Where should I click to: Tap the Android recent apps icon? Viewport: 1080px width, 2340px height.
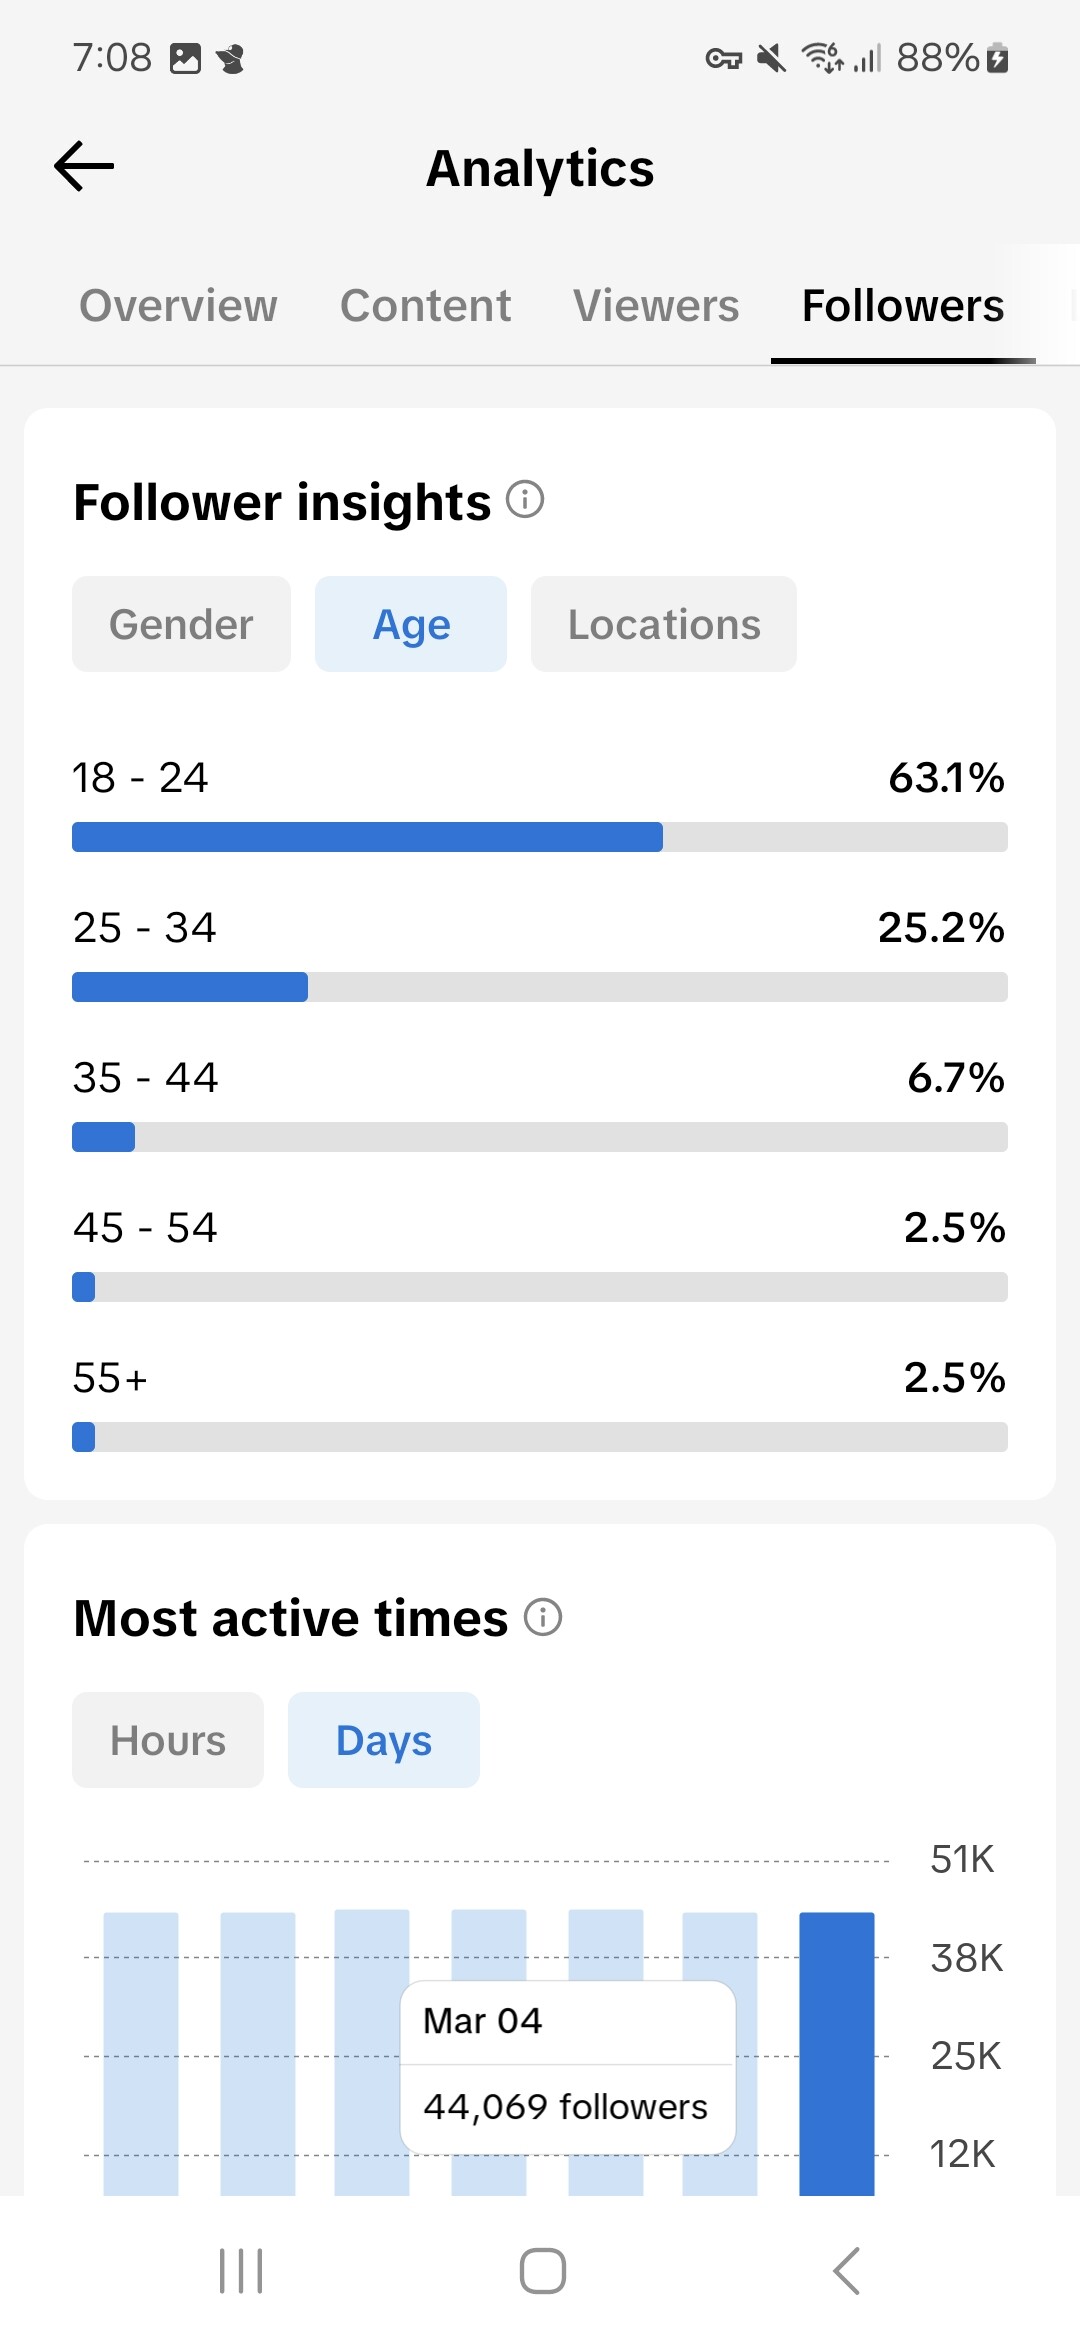coord(241,2270)
